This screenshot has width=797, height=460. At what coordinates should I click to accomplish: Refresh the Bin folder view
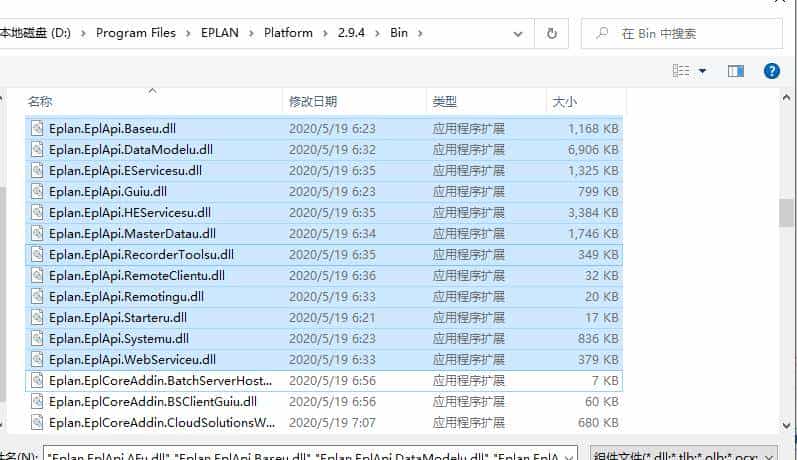click(x=551, y=34)
